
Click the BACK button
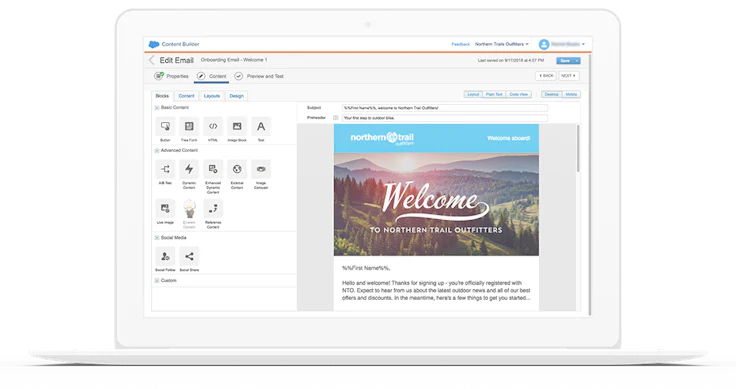[546, 76]
